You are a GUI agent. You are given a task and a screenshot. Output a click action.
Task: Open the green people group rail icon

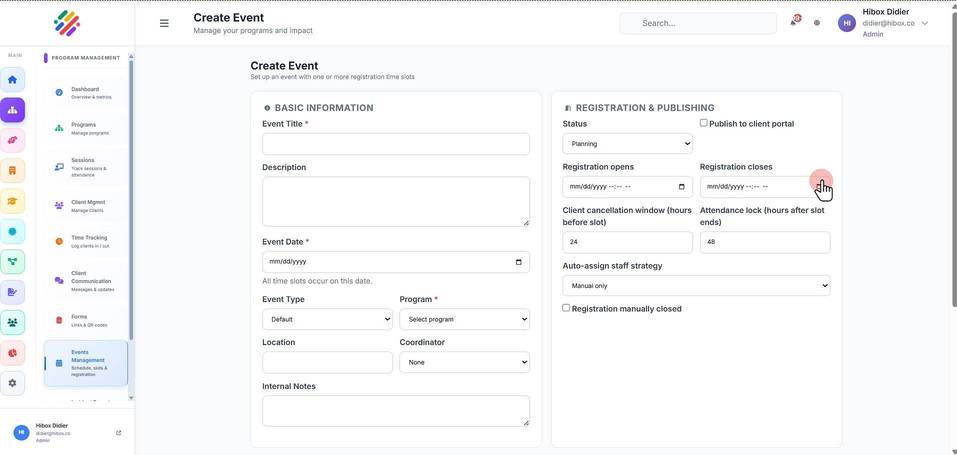(12, 322)
